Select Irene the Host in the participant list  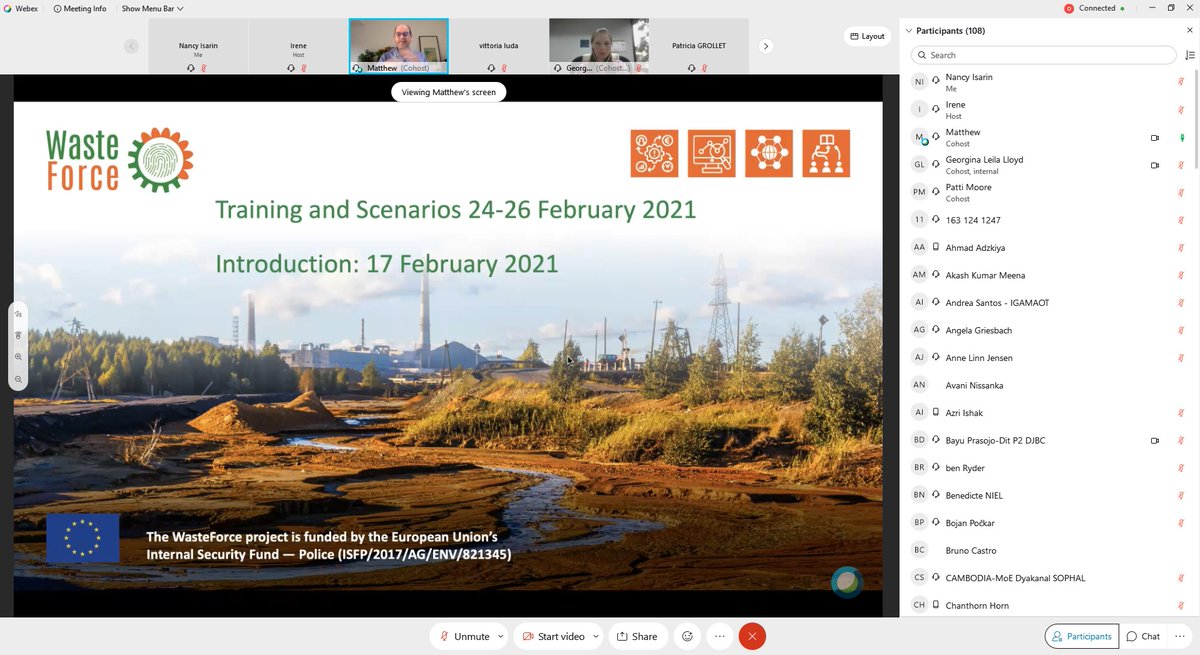pos(1049,110)
